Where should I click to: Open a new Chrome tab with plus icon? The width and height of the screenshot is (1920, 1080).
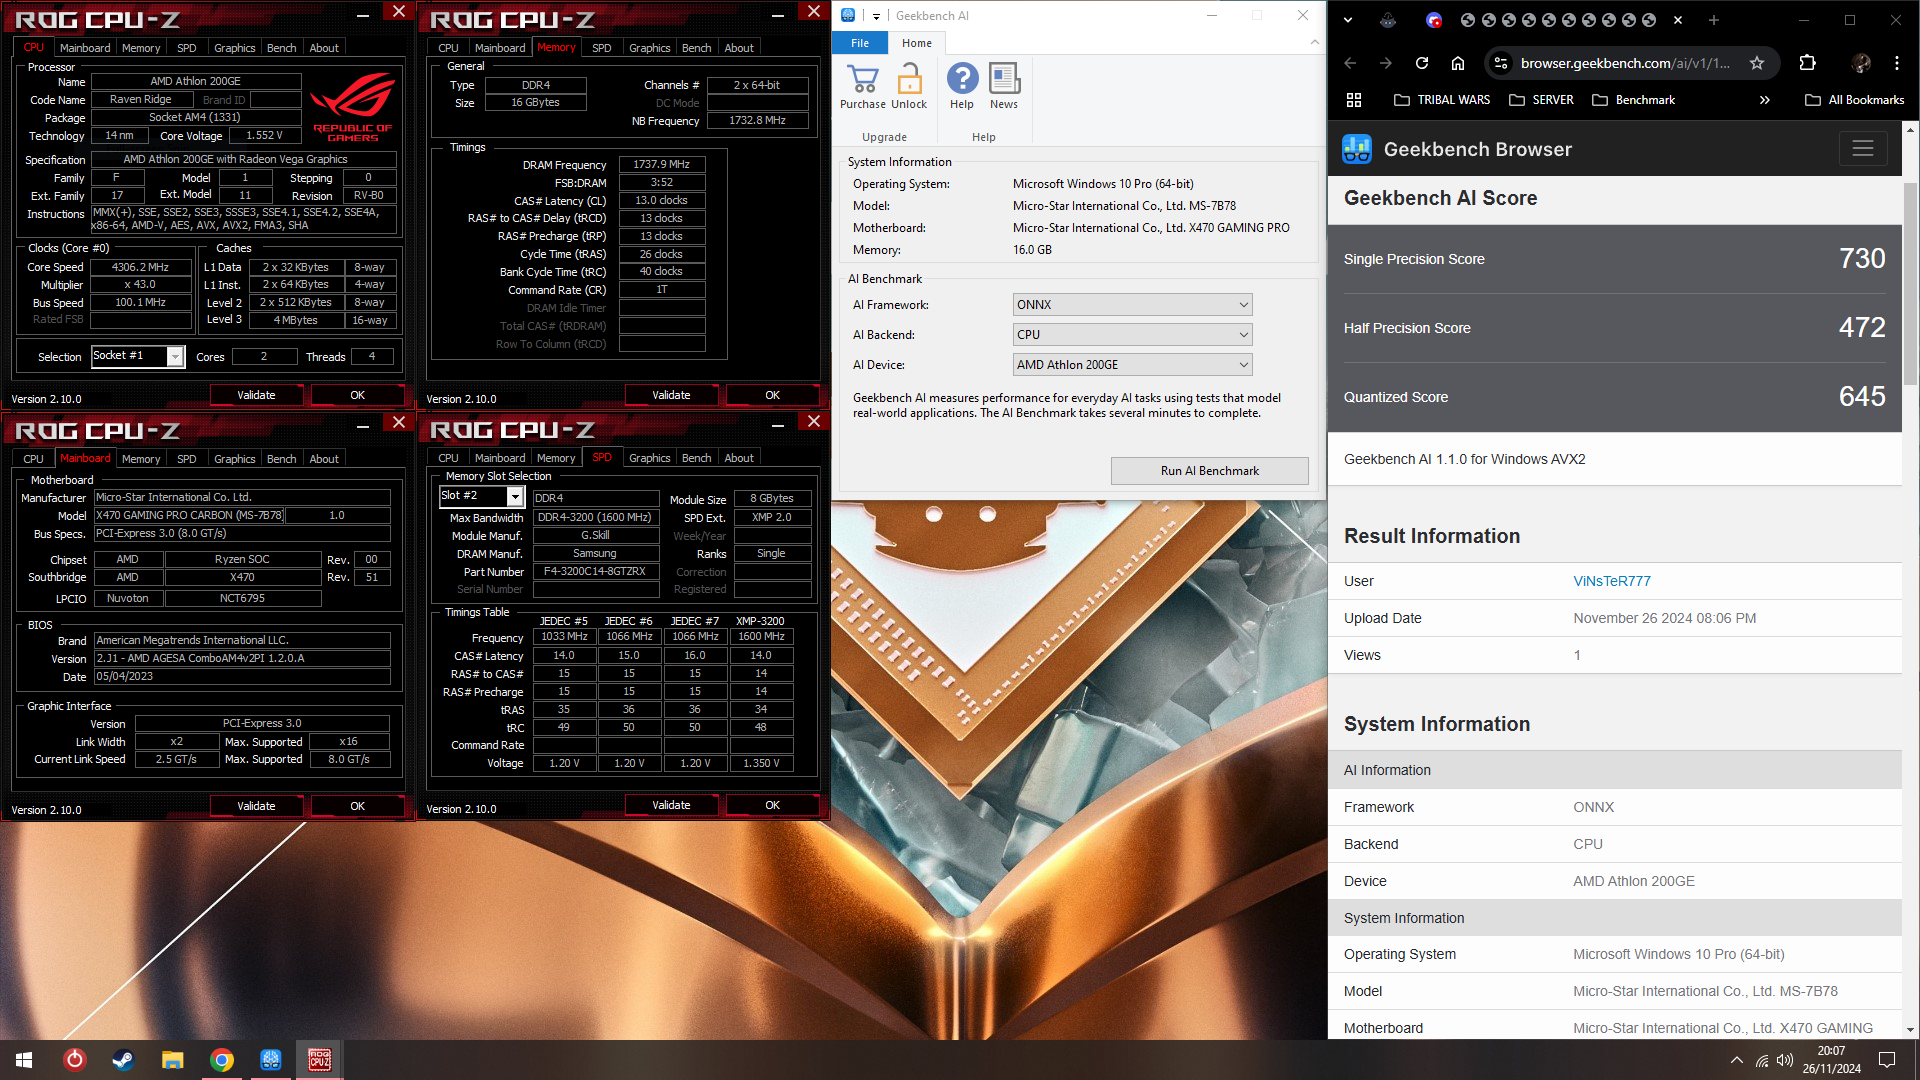(1713, 20)
